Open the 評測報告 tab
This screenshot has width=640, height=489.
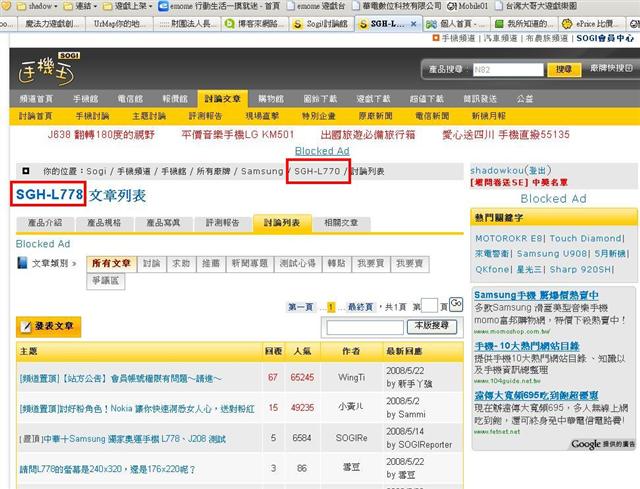coord(219,222)
